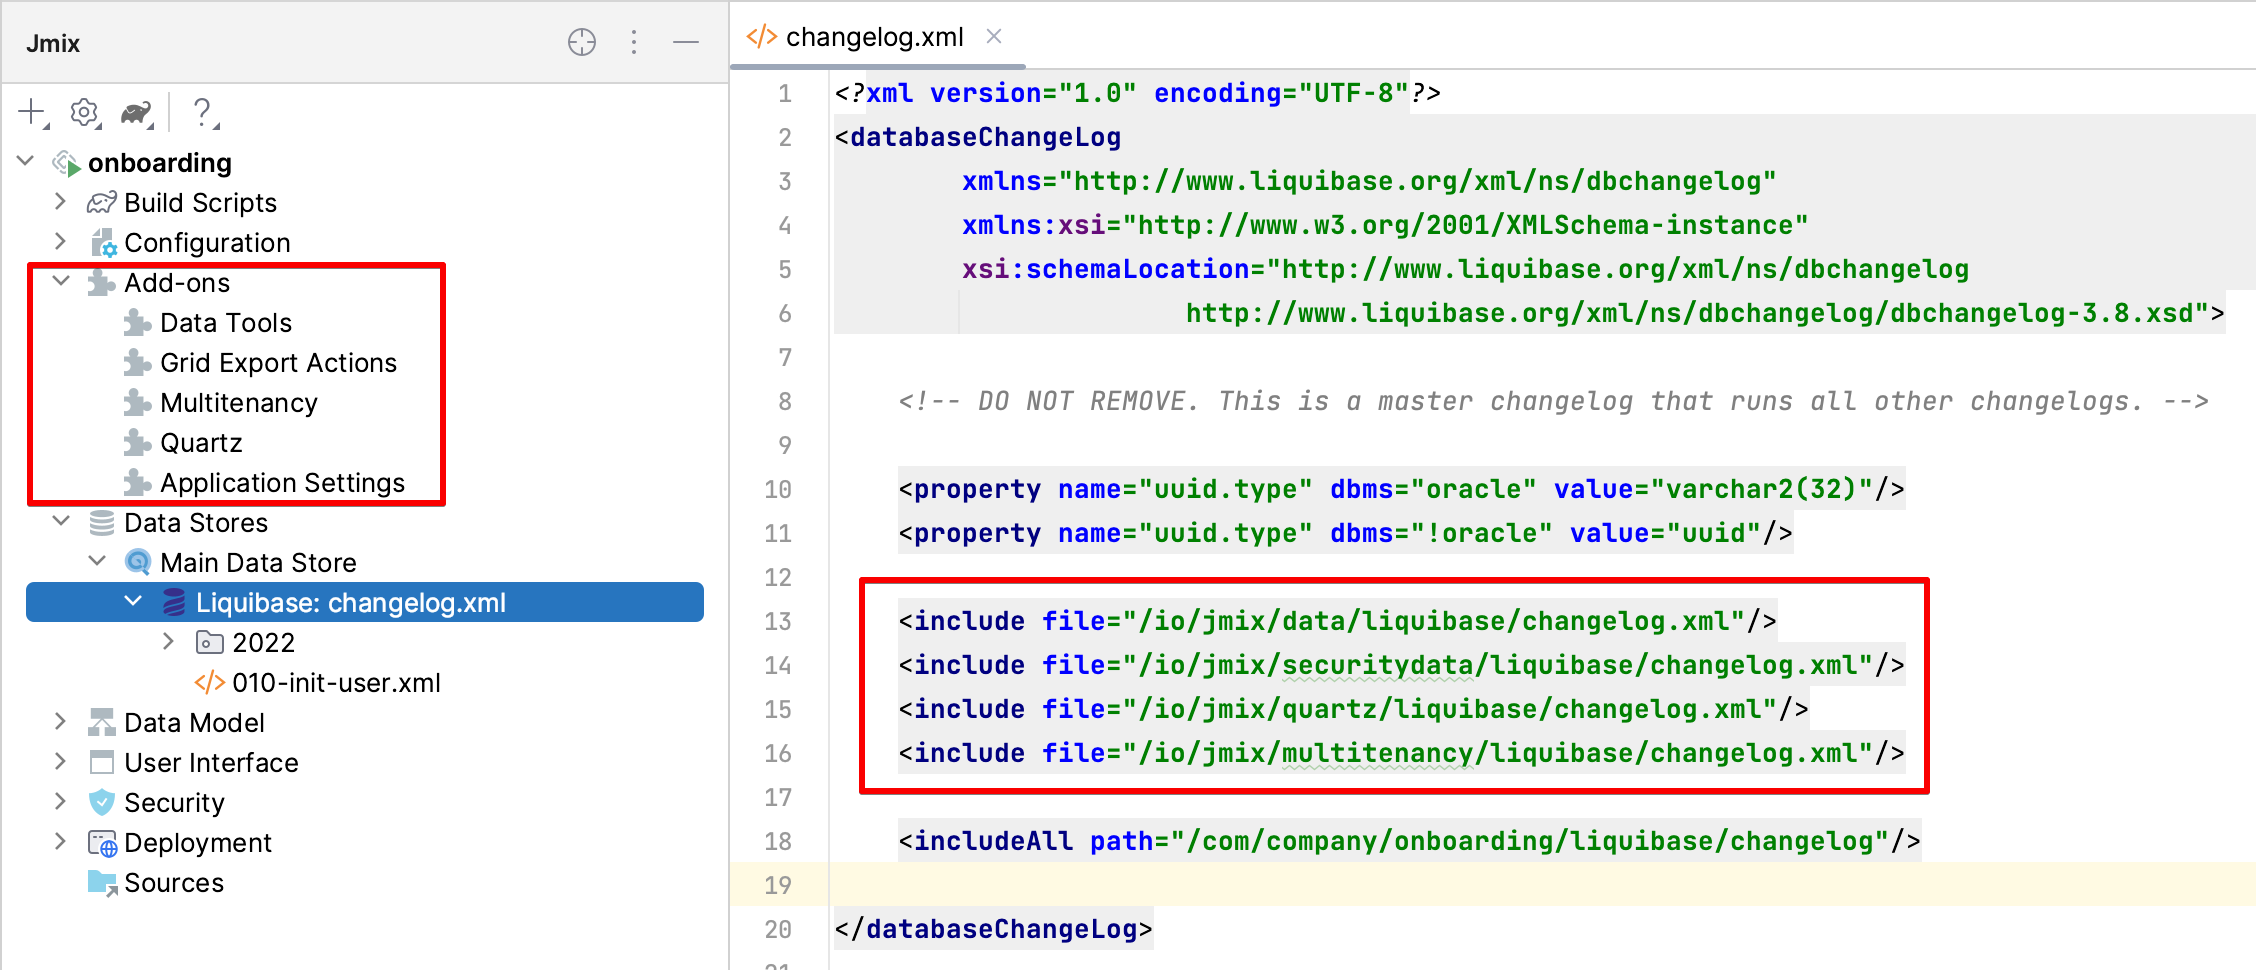Expand the 2022 folder node
The width and height of the screenshot is (2256, 970).
168,642
